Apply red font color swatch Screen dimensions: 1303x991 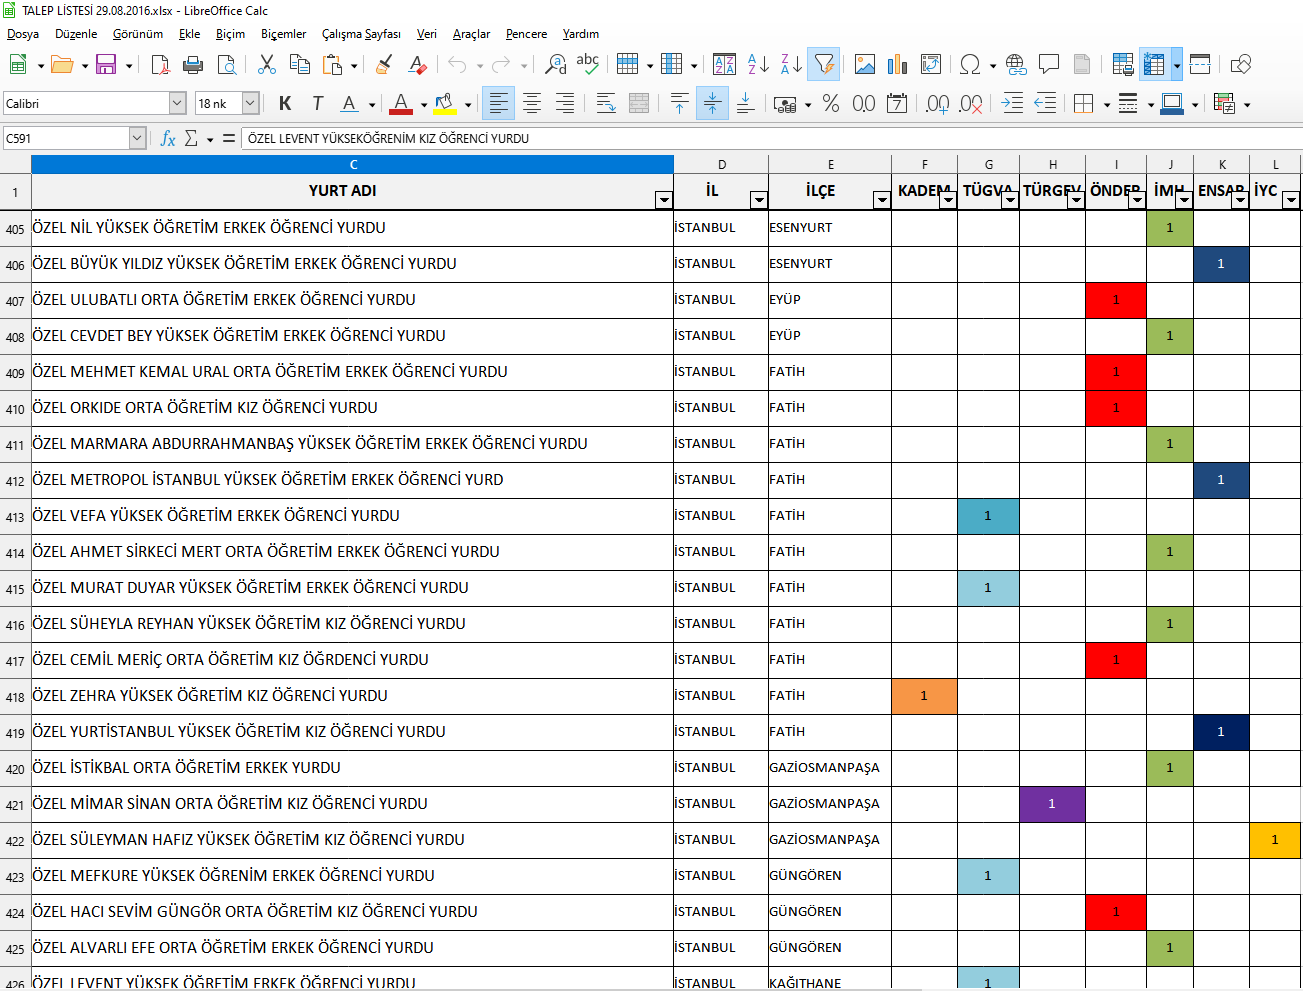pos(401,104)
